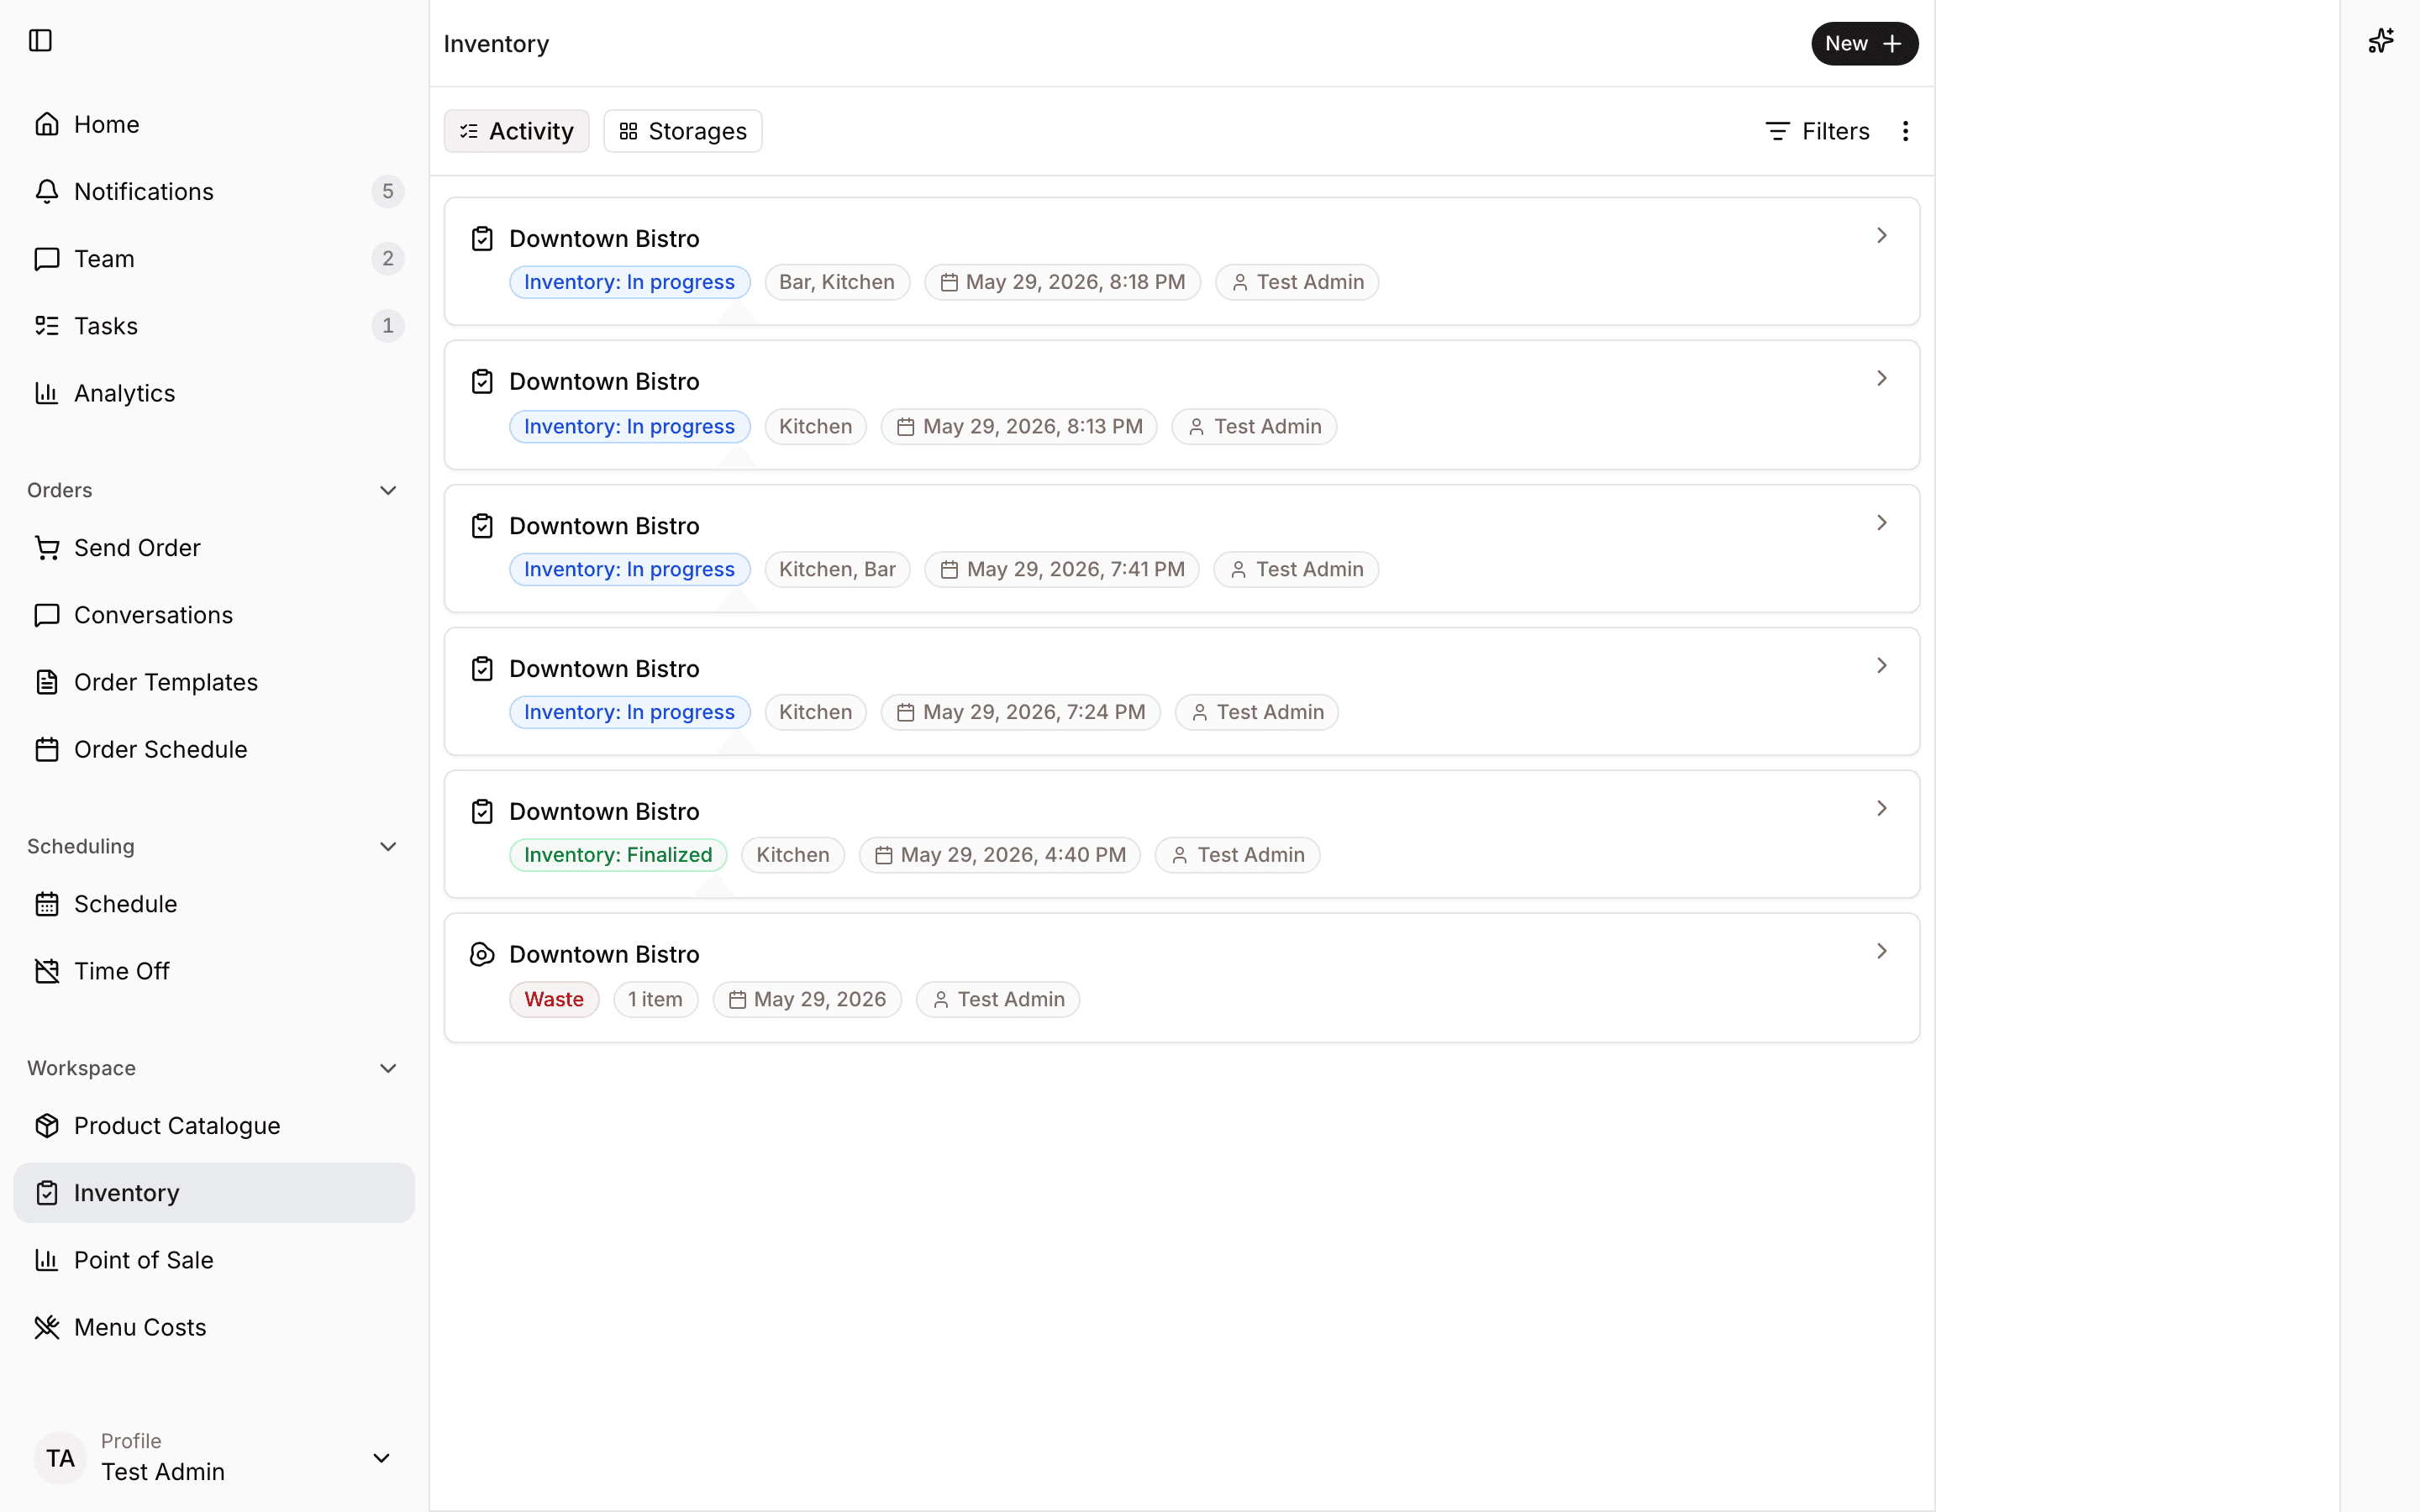Click the red Waste tag

[554, 999]
